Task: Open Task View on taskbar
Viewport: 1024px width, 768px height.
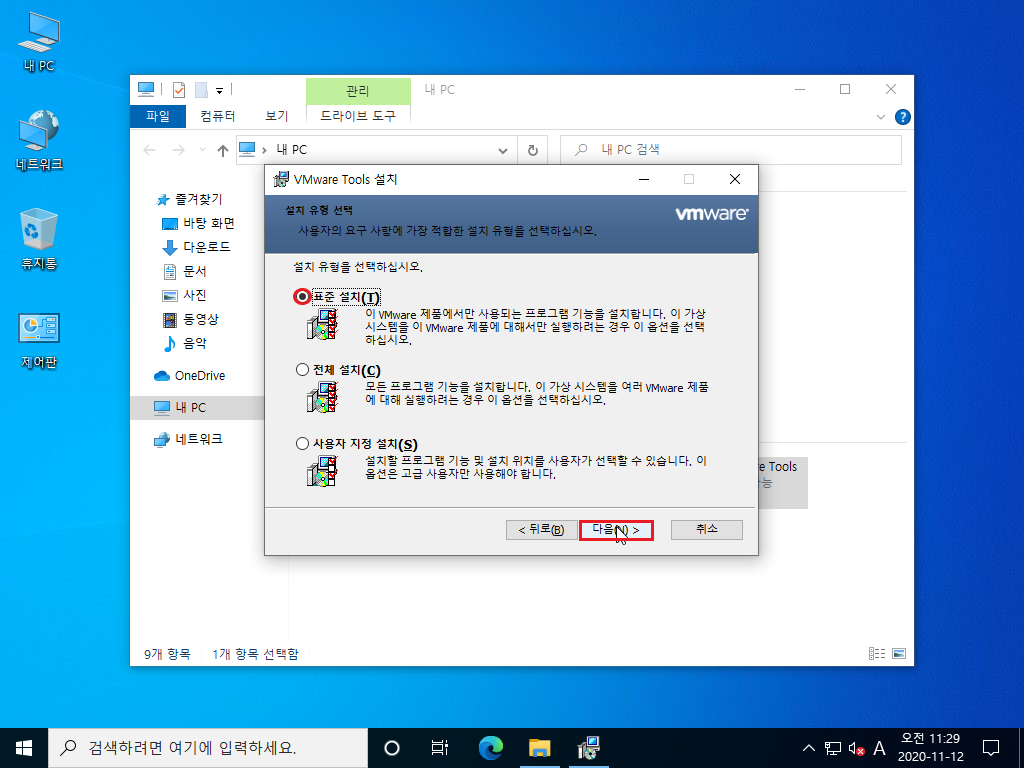Action: [440, 748]
